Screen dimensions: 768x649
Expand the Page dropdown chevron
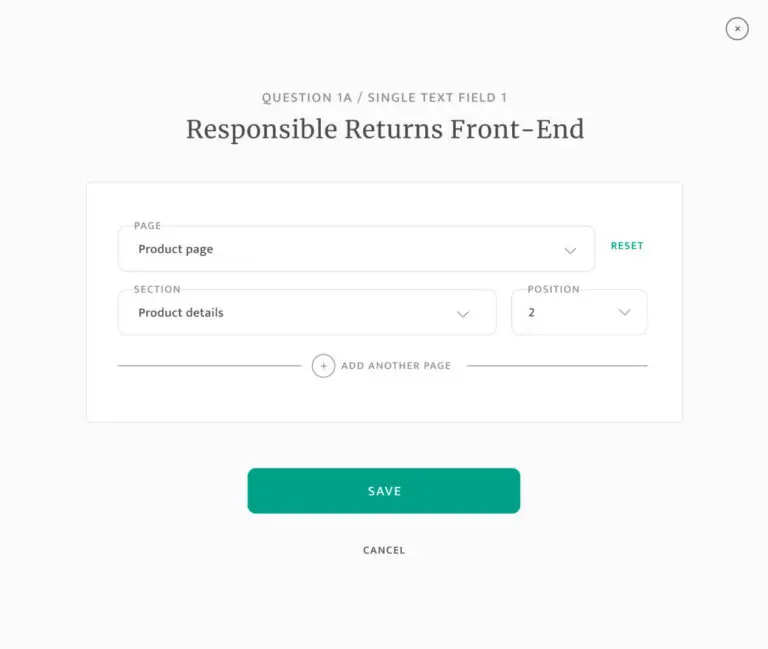[x=570, y=250]
